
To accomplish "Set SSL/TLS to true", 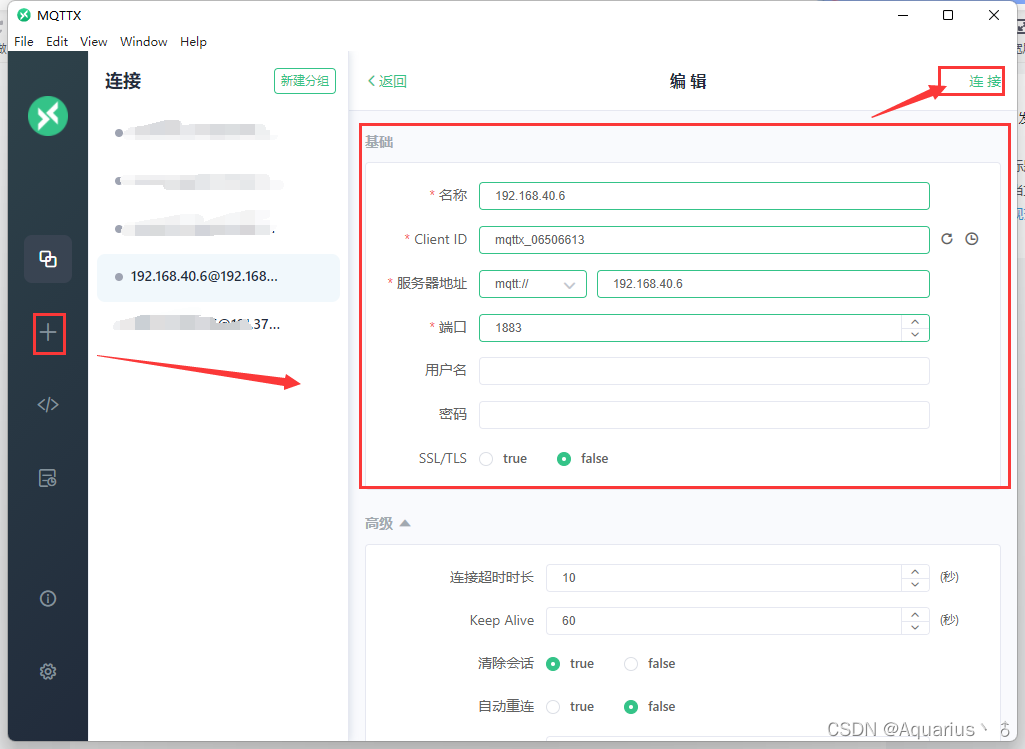I will (486, 459).
